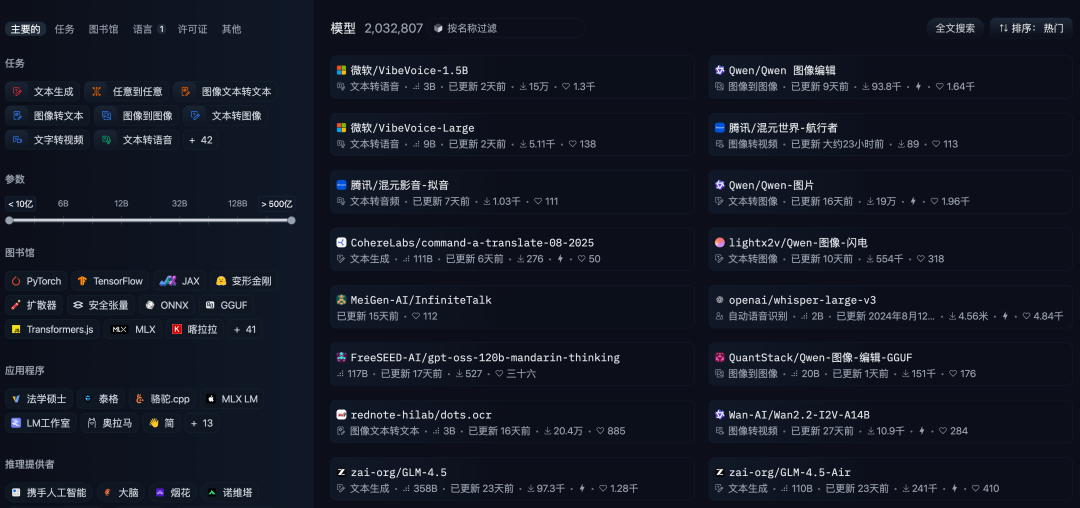Click the MLX LM apple icon
The height and width of the screenshot is (508, 1080).
[x=210, y=399]
